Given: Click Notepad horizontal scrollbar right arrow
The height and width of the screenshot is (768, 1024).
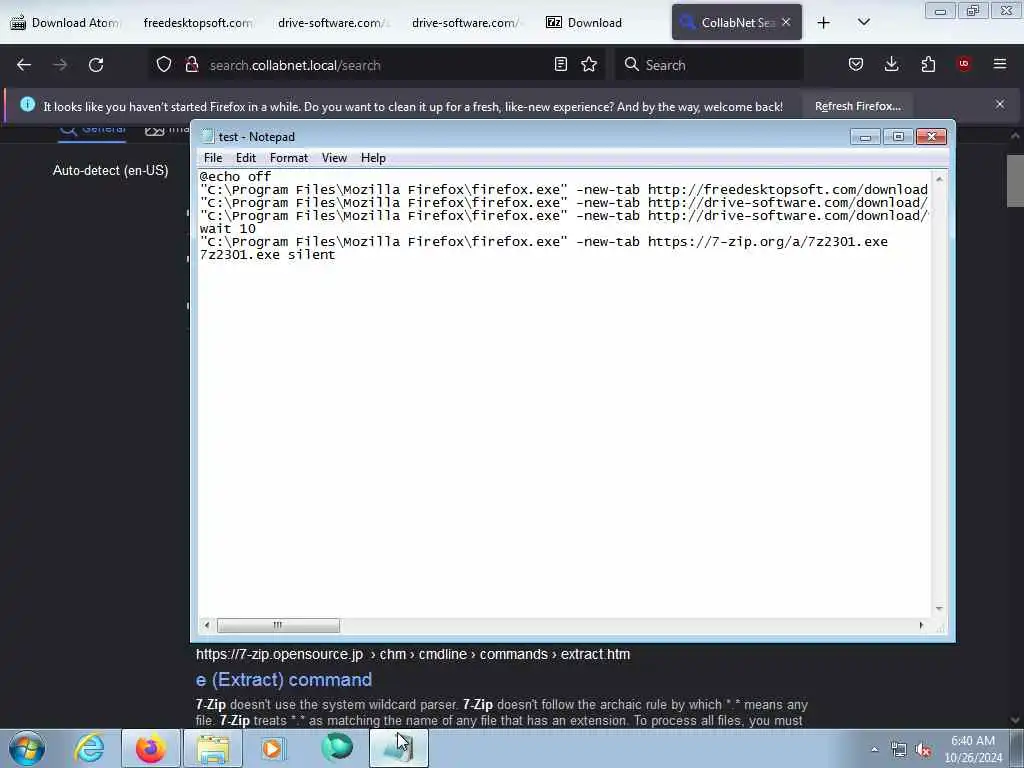Looking at the screenshot, I should [921, 626].
